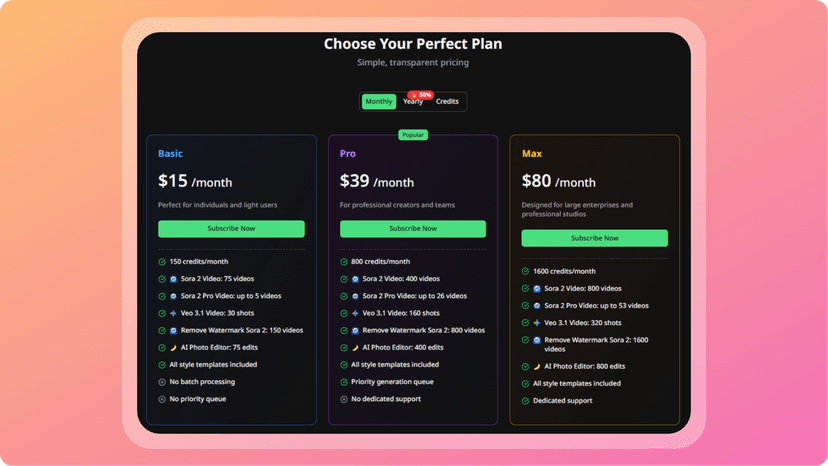Switch pricing to Yearly billing
This screenshot has height=466, width=828.
click(413, 101)
